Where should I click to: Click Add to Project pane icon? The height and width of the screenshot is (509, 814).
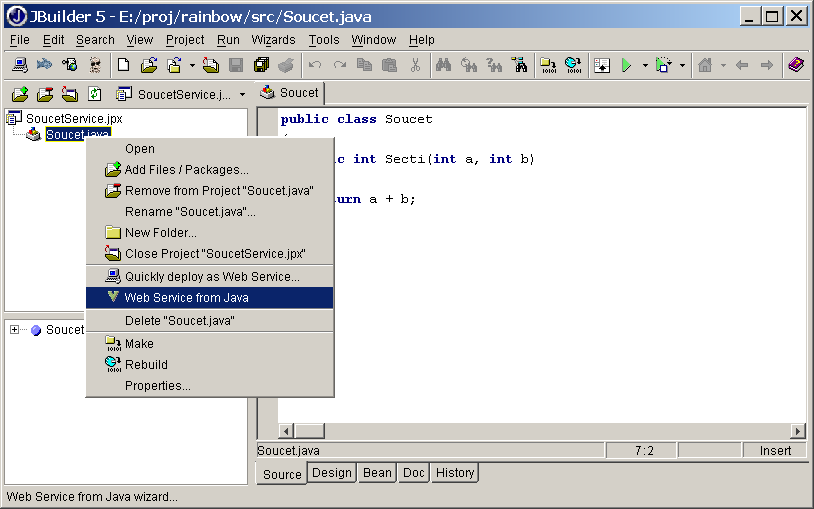(x=20, y=94)
